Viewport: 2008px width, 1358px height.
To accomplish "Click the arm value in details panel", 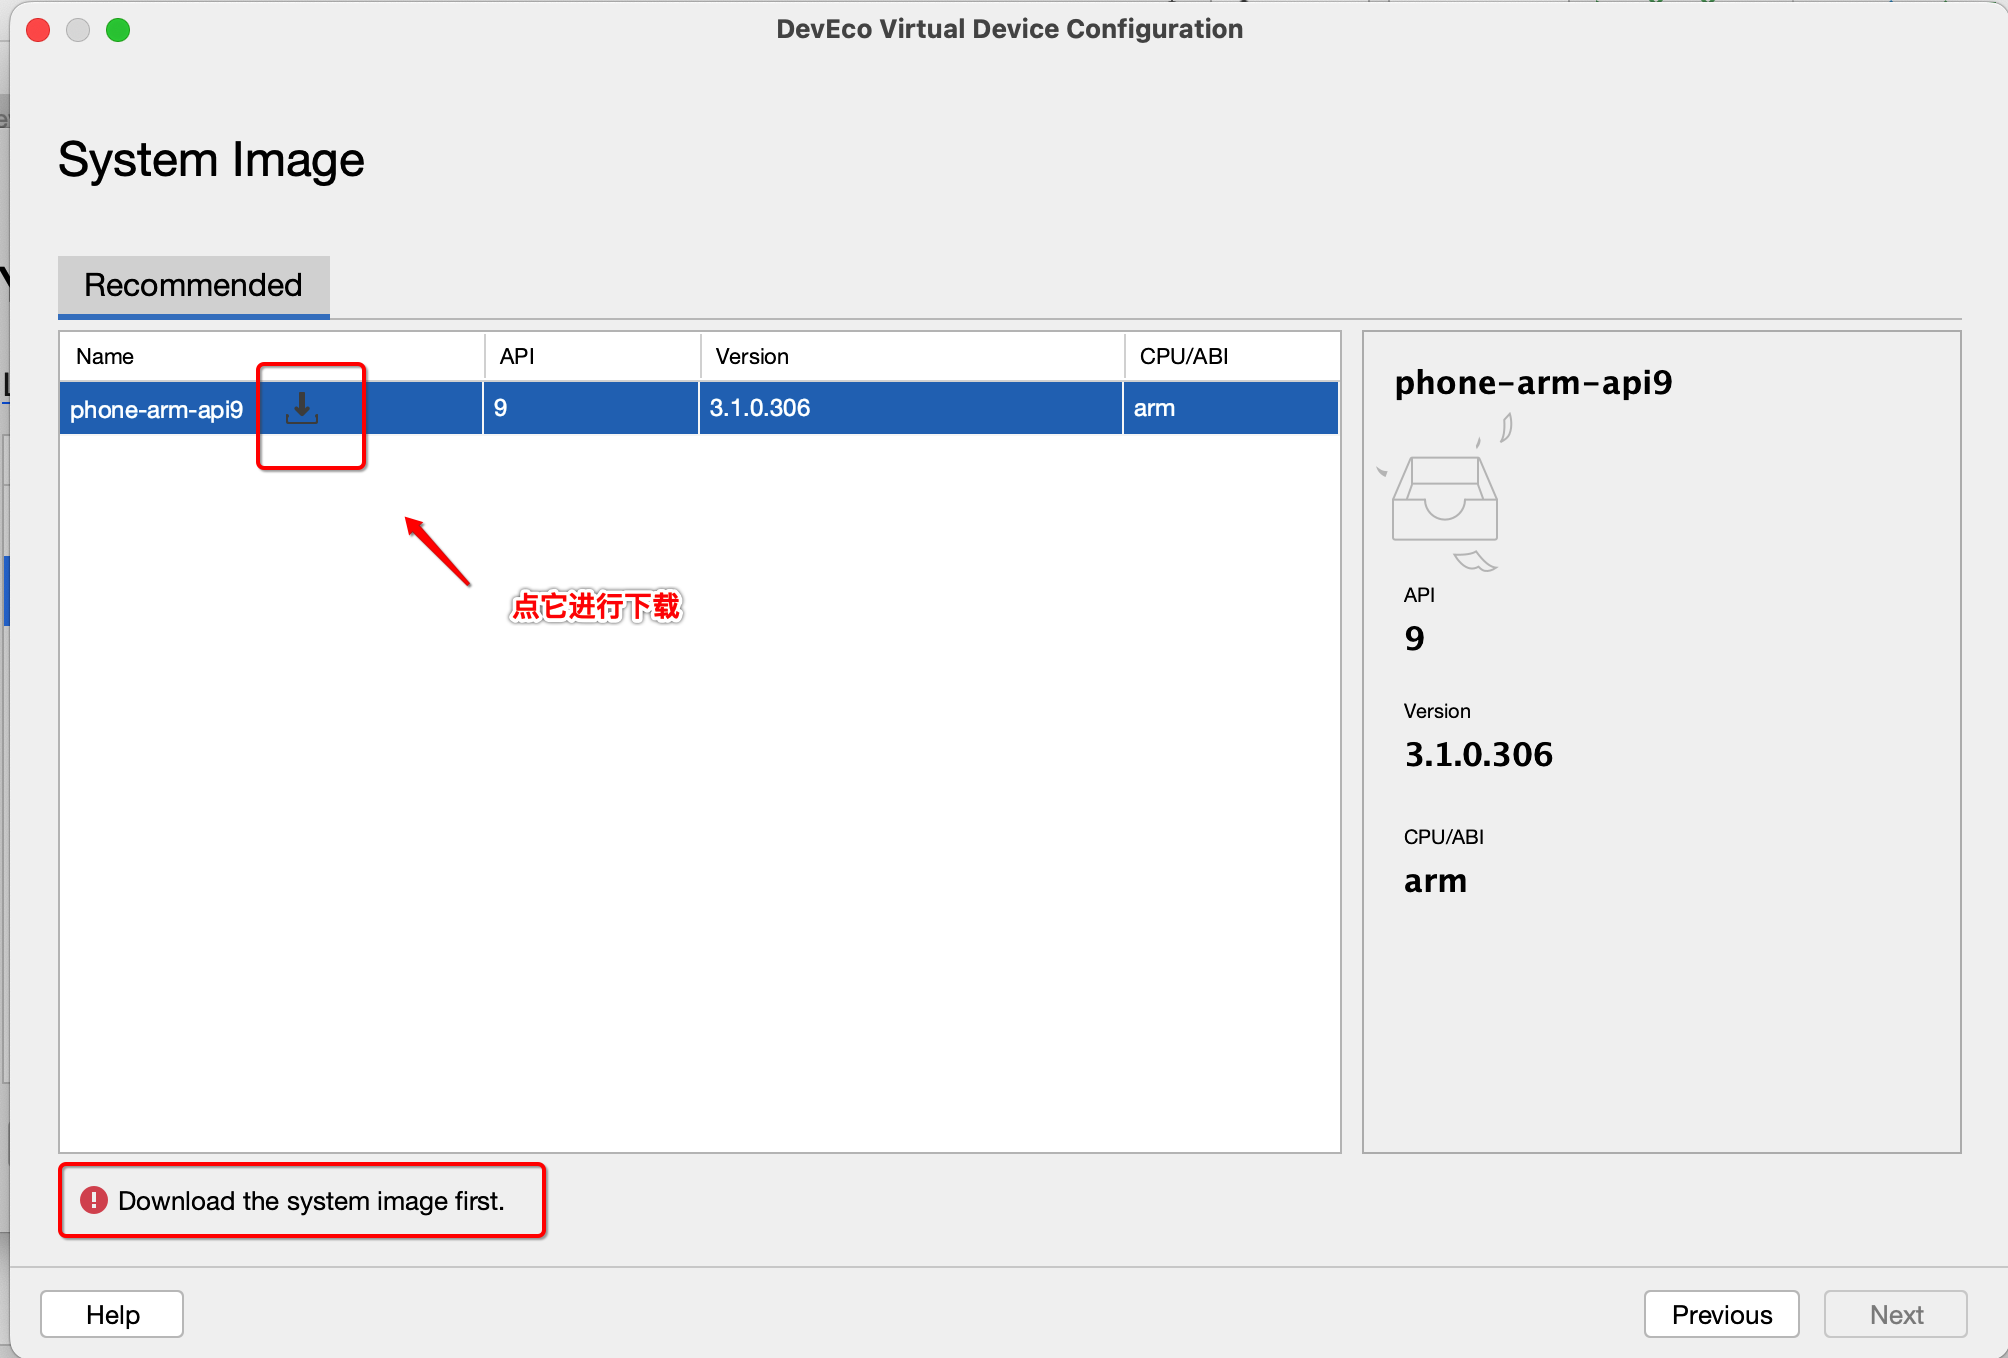I will (1435, 881).
